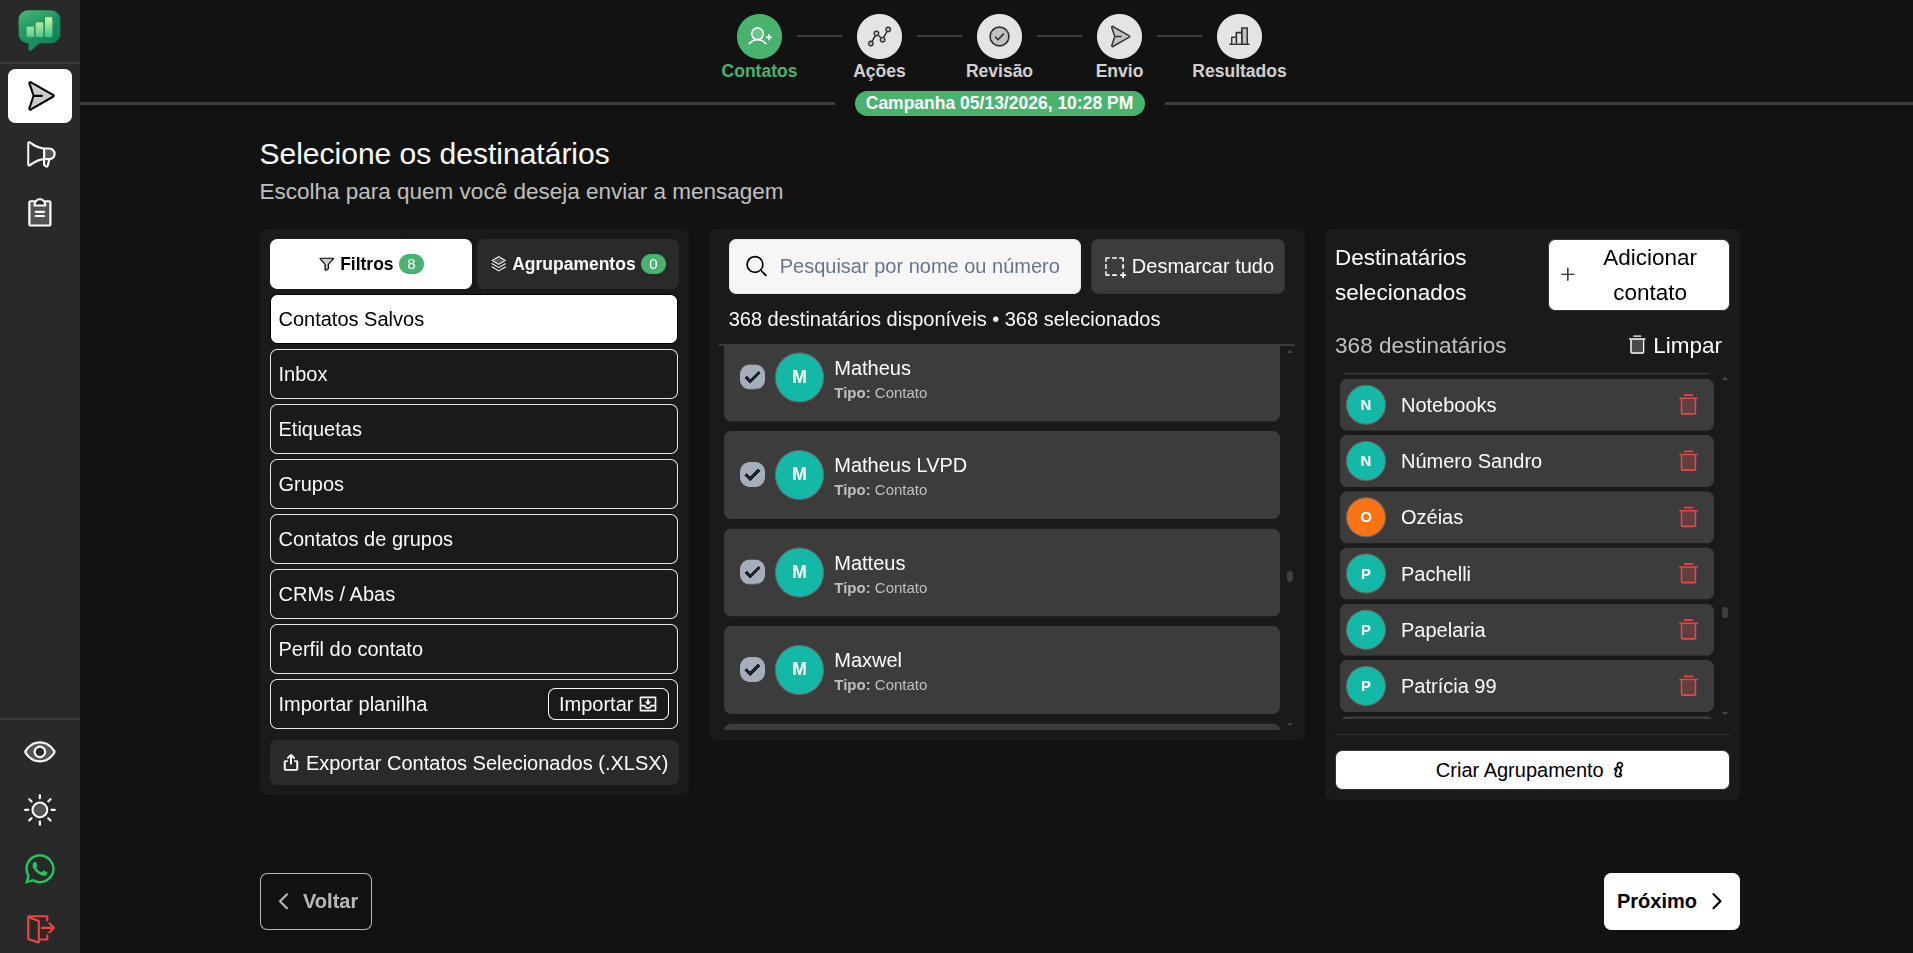Image resolution: width=1913 pixels, height=953 pixels.
Task: Select the Inbox filter
Action: [x=474, y=374]
